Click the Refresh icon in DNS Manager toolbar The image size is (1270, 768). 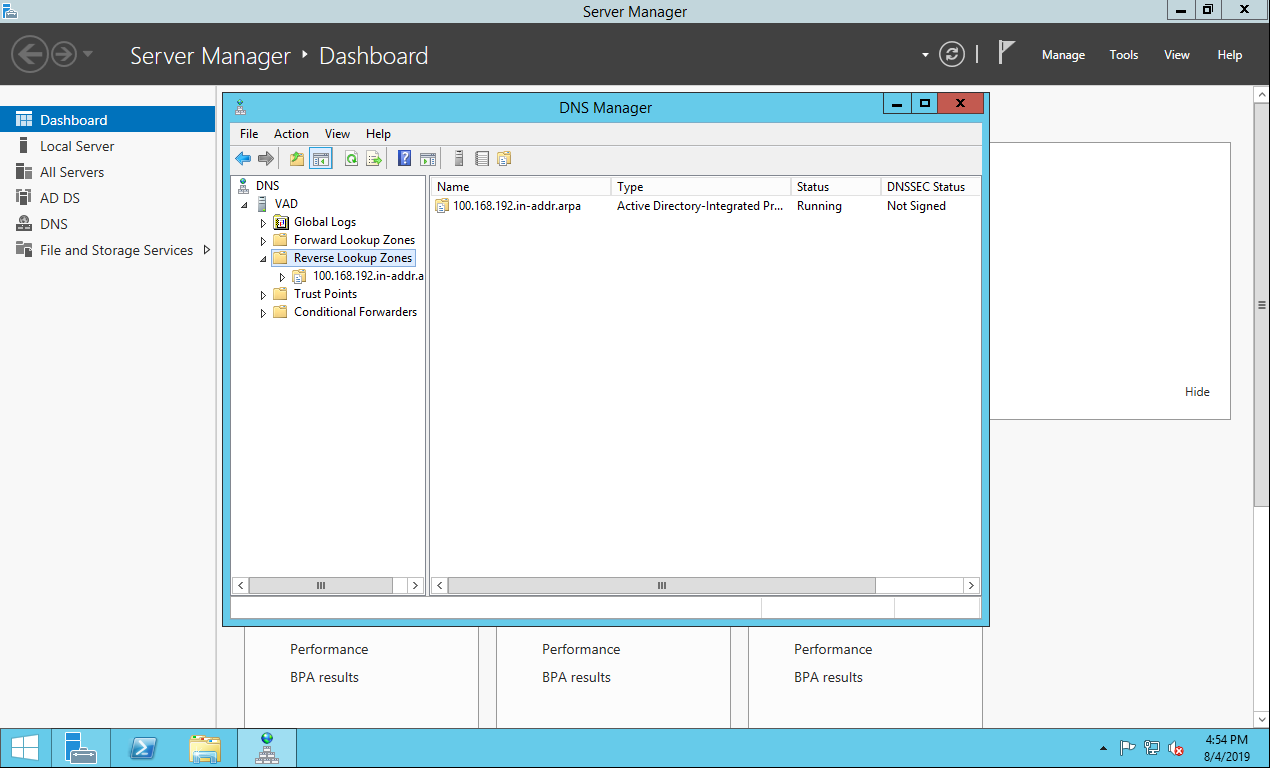351,158
